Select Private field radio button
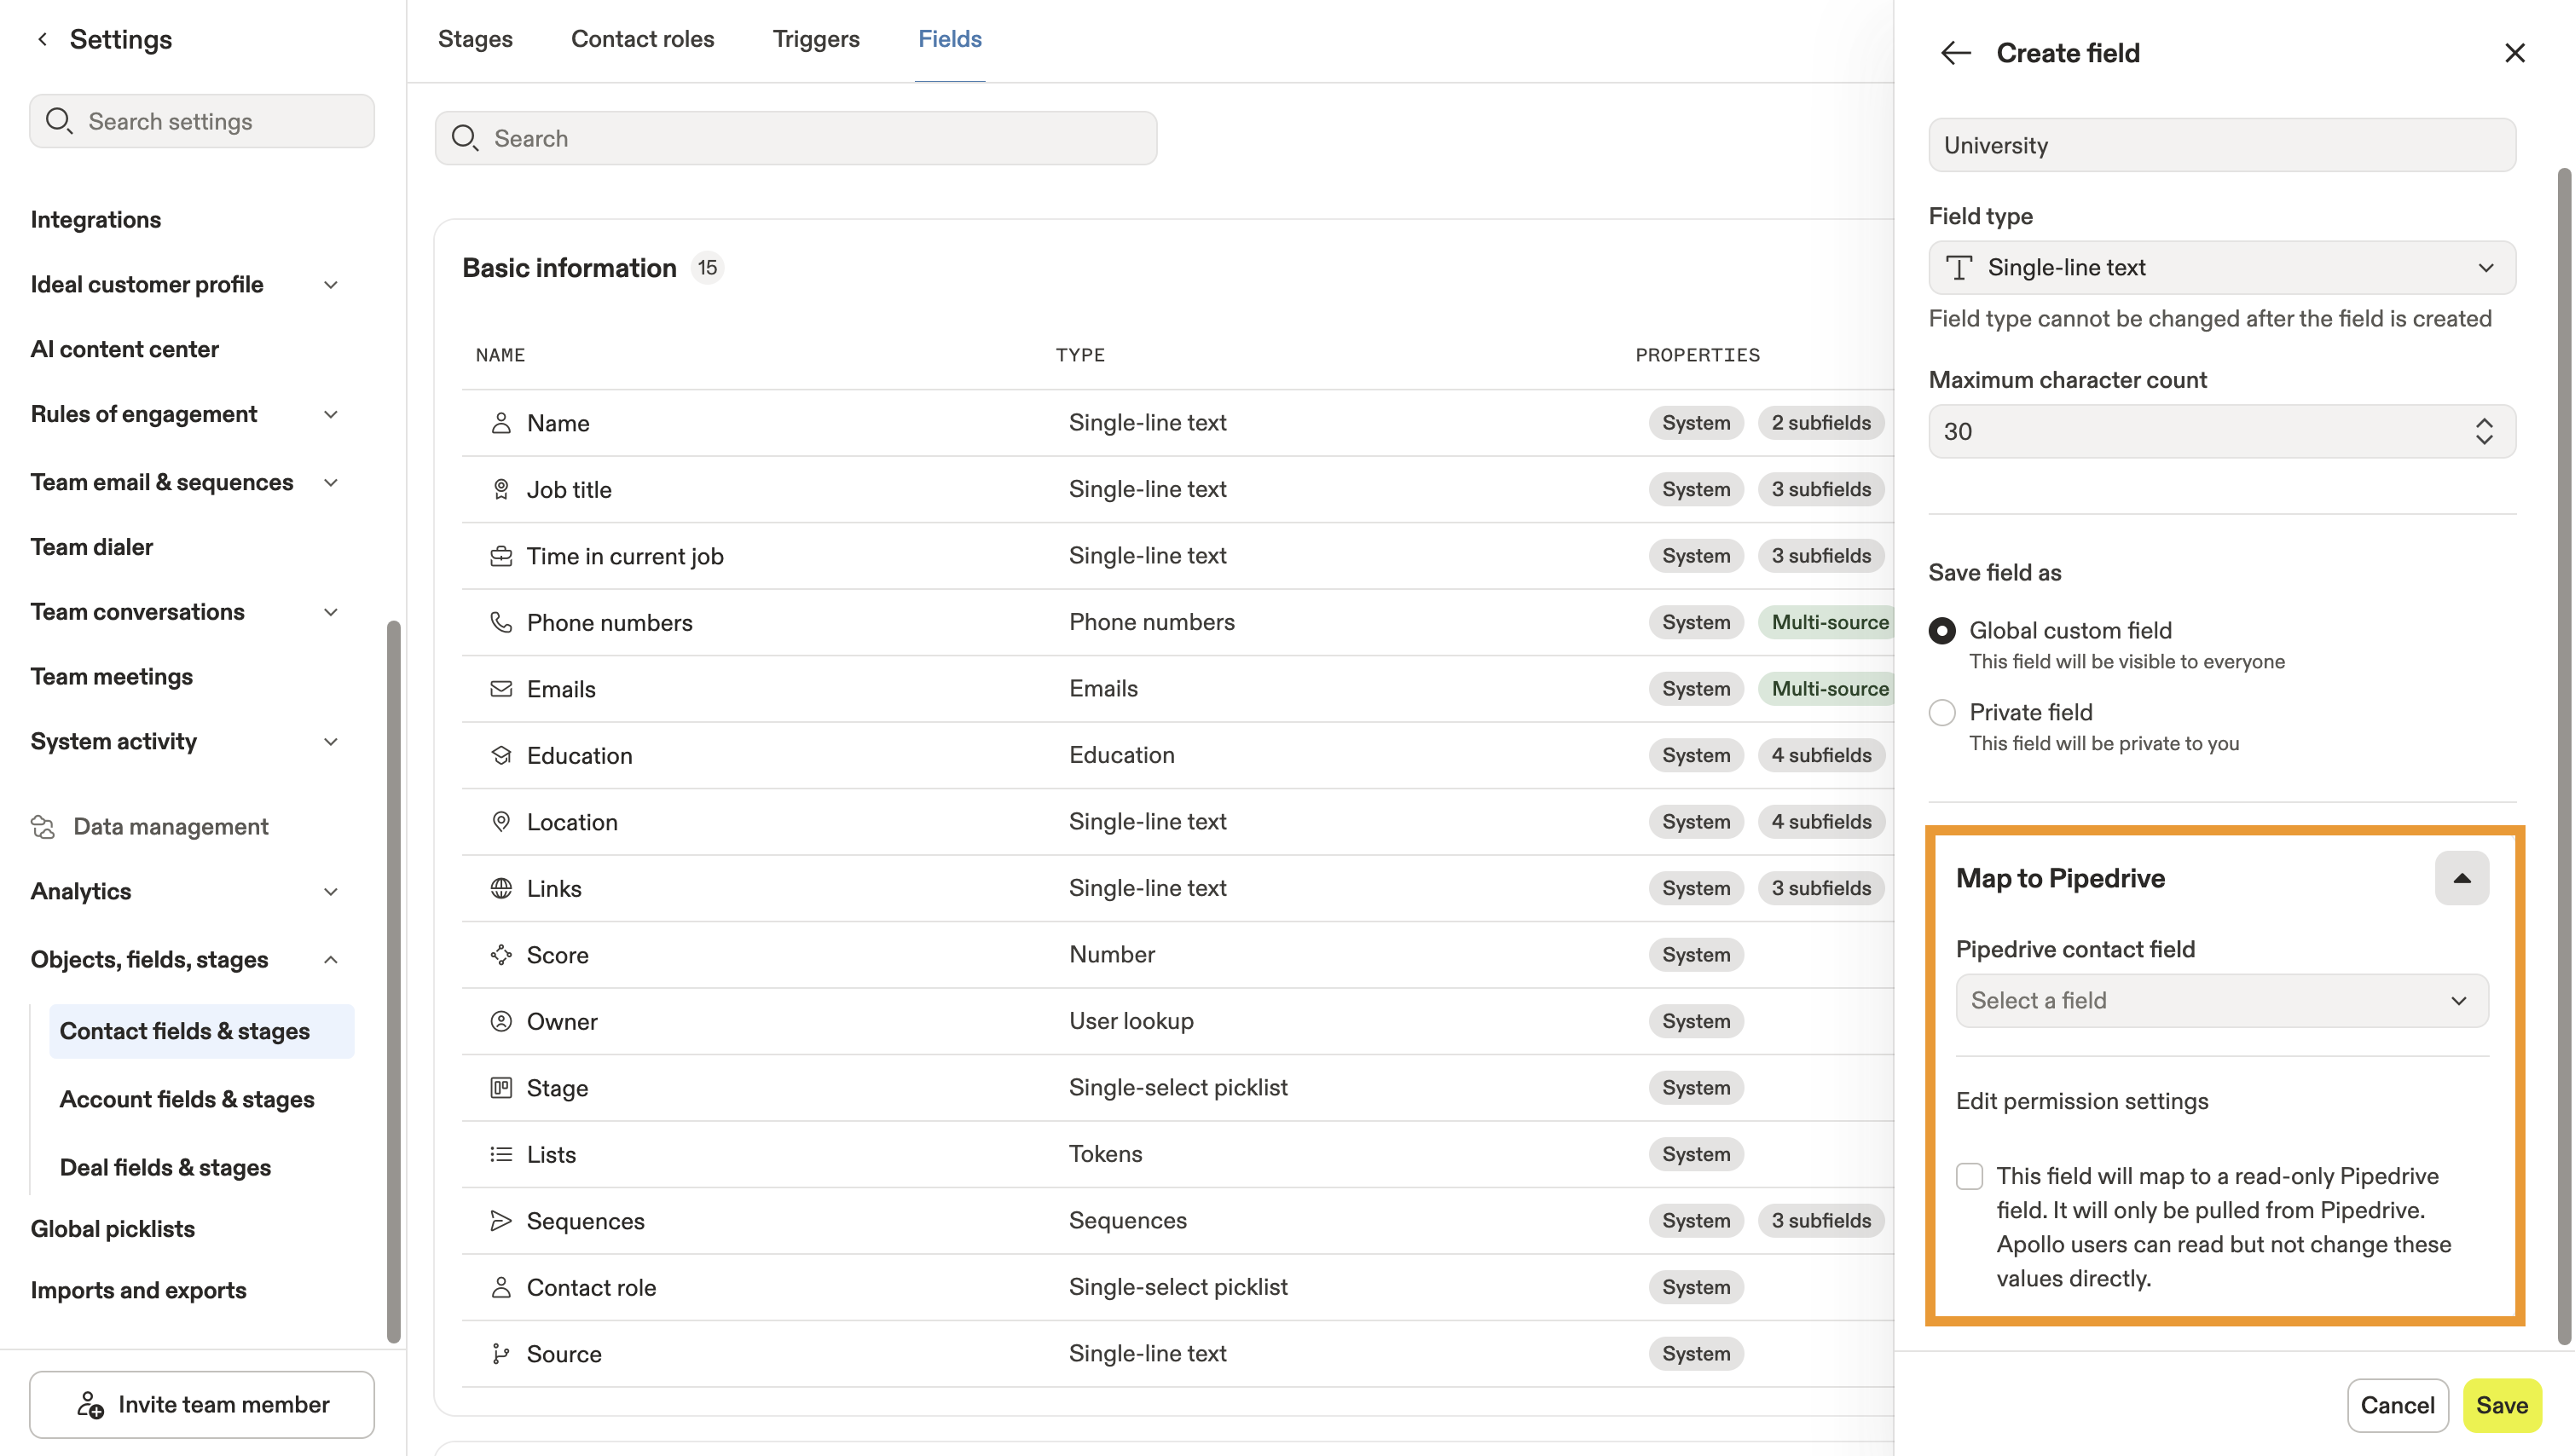The image size is (2575, 1456). pos(1942,713)
